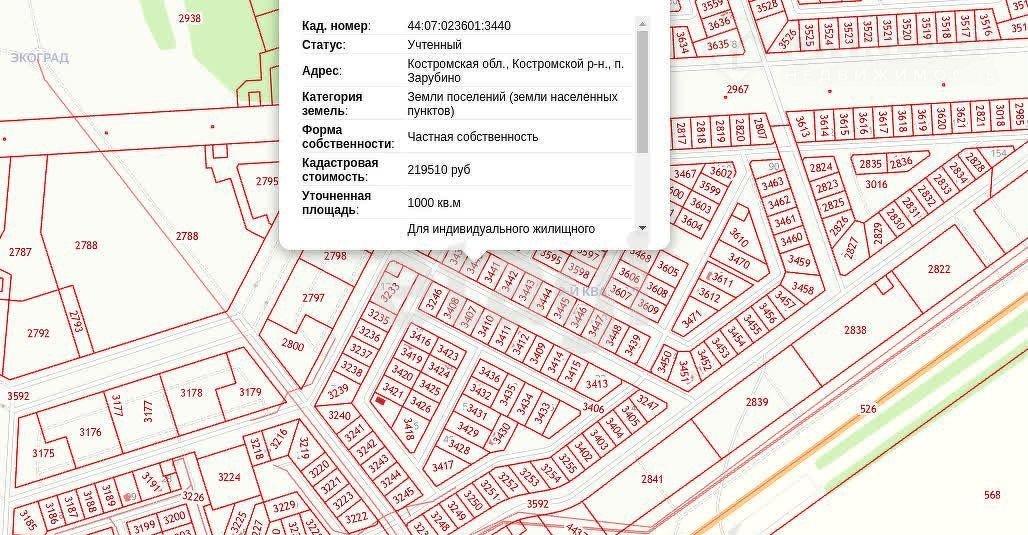Click the cadastral value 219510 руб
Image resolution: width=1028 pixels, height=535 pixels.
tap(438, 170)
